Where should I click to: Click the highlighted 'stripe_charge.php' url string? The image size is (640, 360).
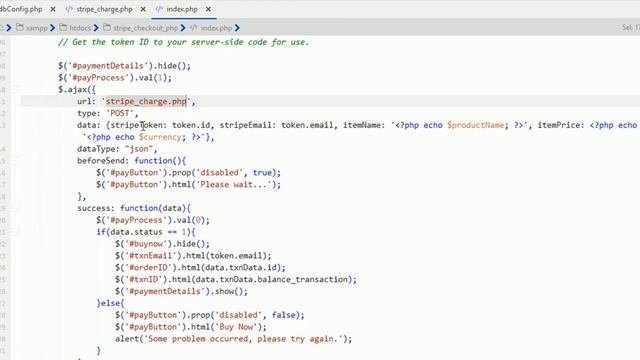146,101
